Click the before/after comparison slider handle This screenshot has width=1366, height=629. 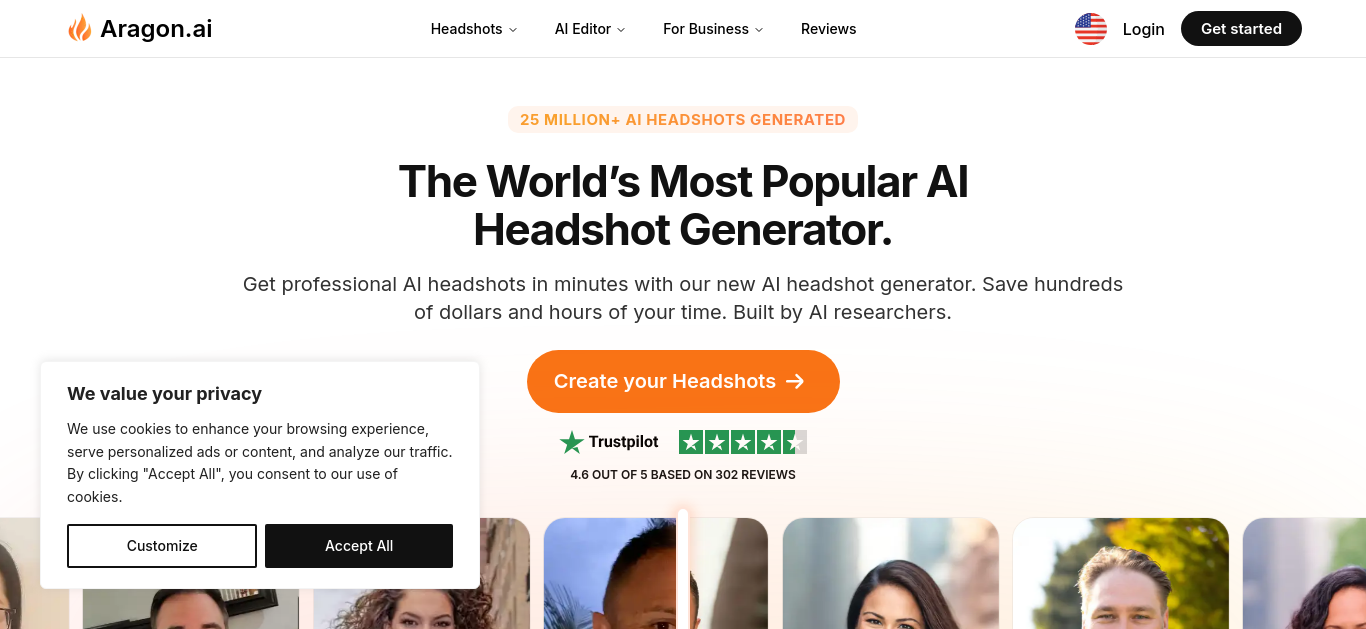683,569
